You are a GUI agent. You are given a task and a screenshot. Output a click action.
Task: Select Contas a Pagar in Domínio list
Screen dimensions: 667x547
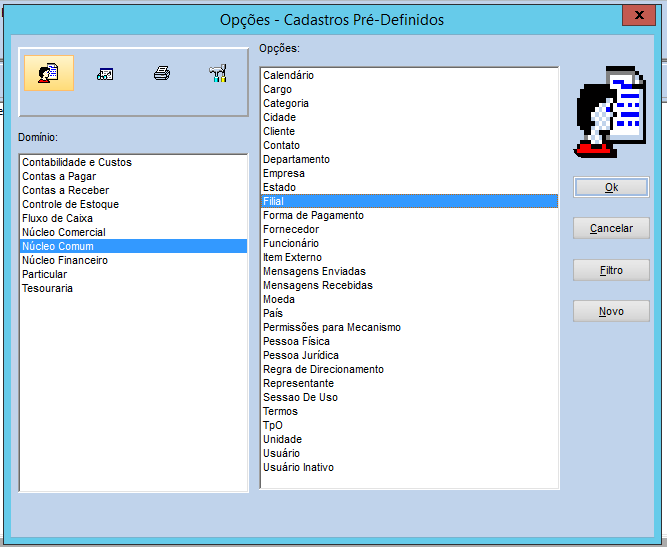click(59, 176)
